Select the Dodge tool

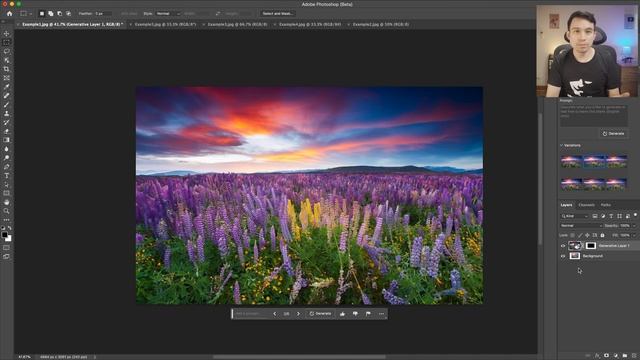[x=7, y=158]
